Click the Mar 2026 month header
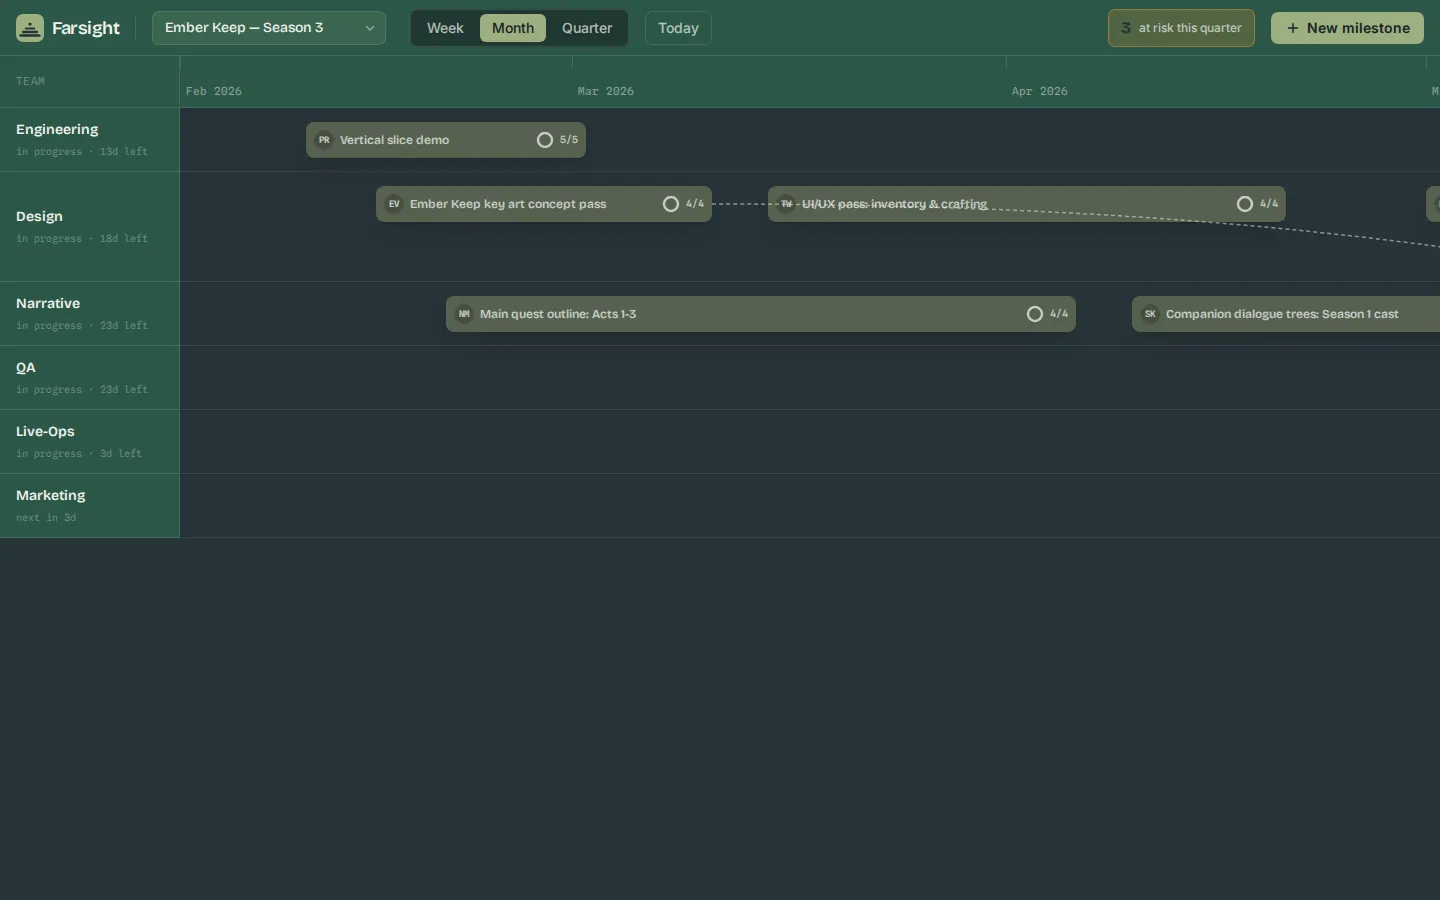 (x=606, y=91)
